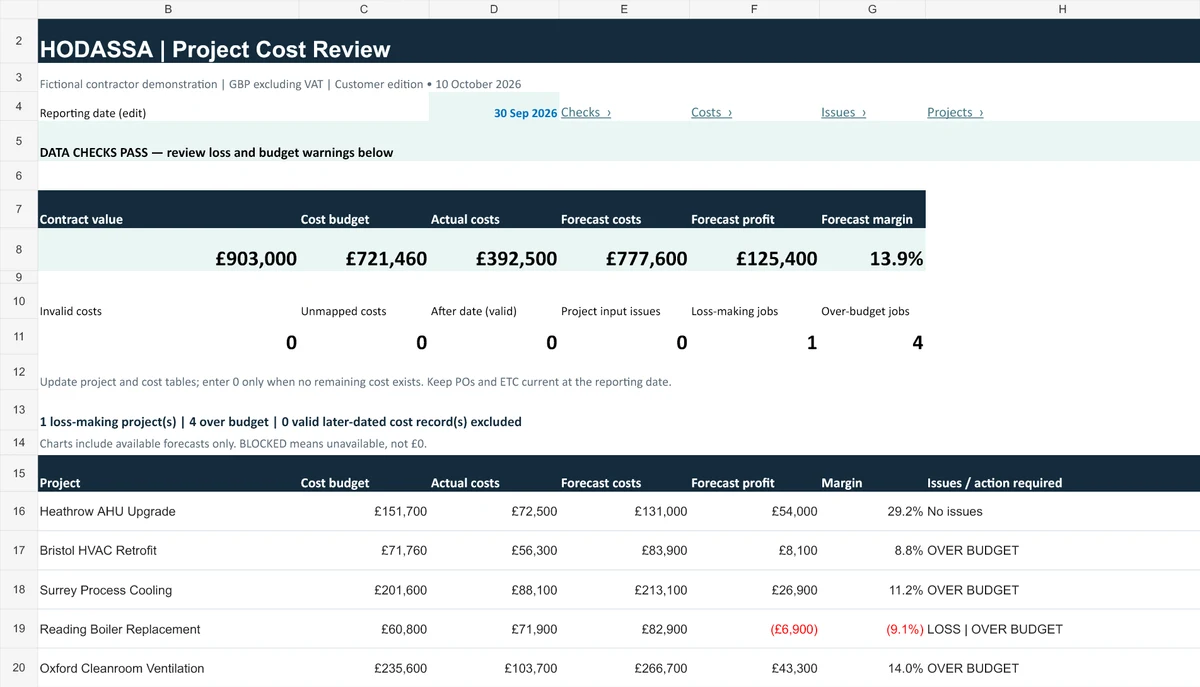Click the contract value £903,000

click(x=256, y=258)
